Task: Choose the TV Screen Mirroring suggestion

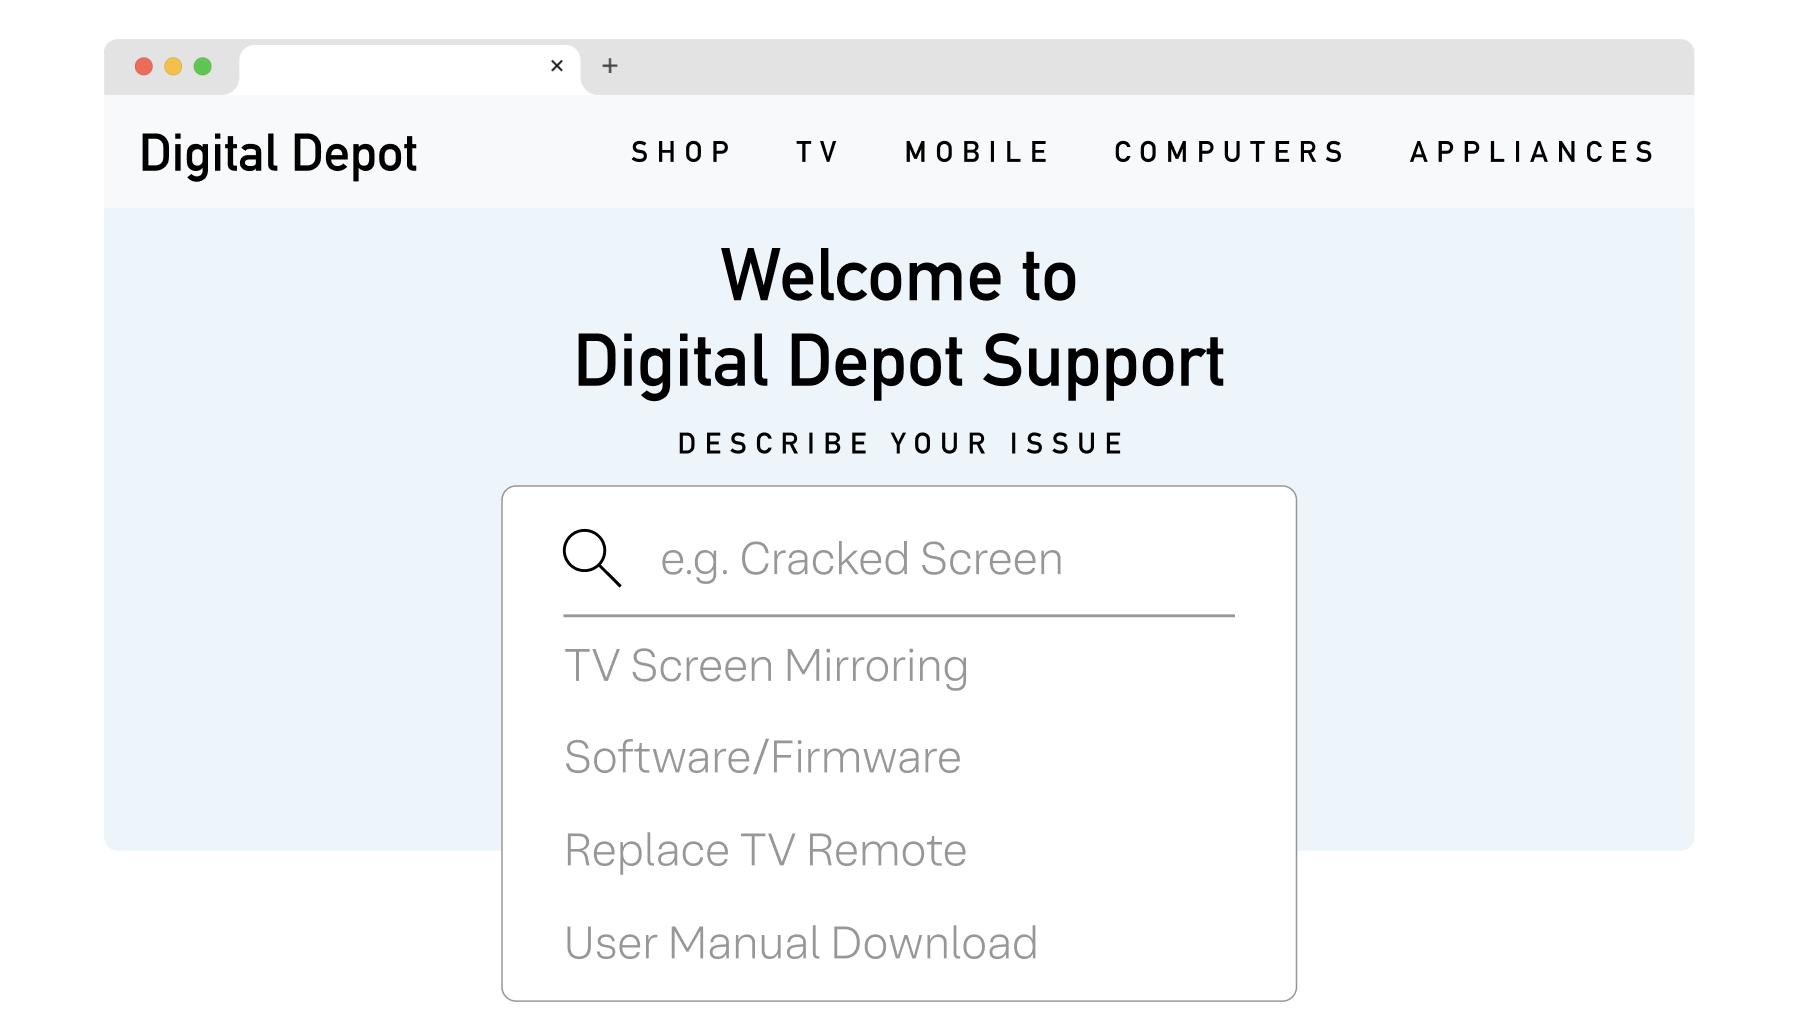Action: pyautogui.click(x=766, y=666)
